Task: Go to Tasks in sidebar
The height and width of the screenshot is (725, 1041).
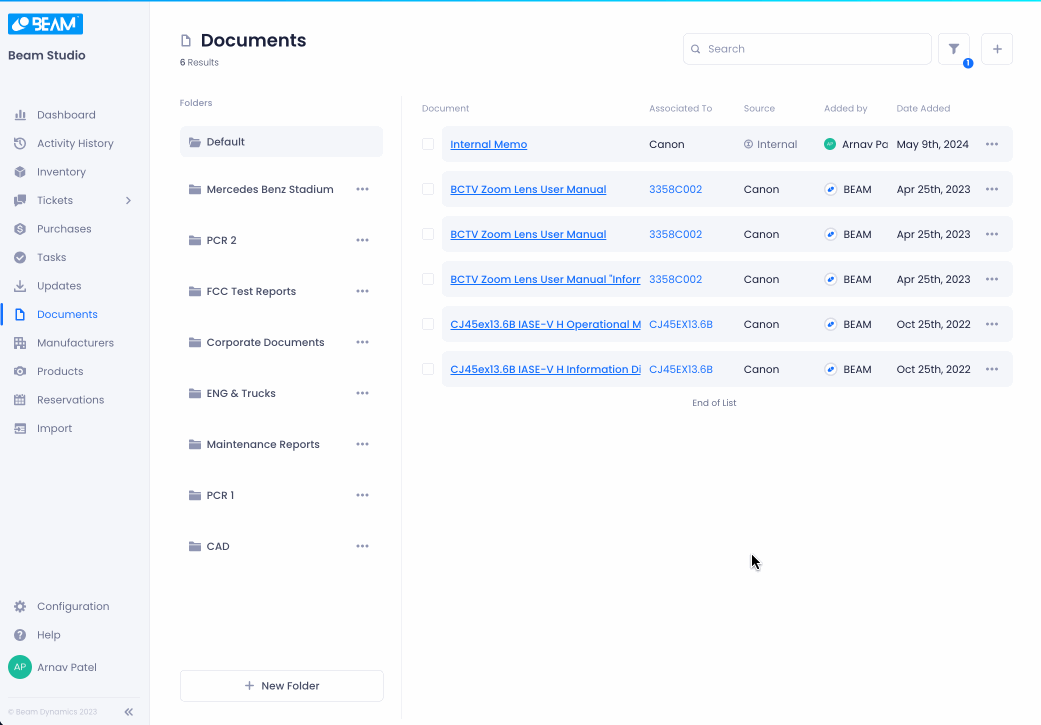Action: (51, 258)
